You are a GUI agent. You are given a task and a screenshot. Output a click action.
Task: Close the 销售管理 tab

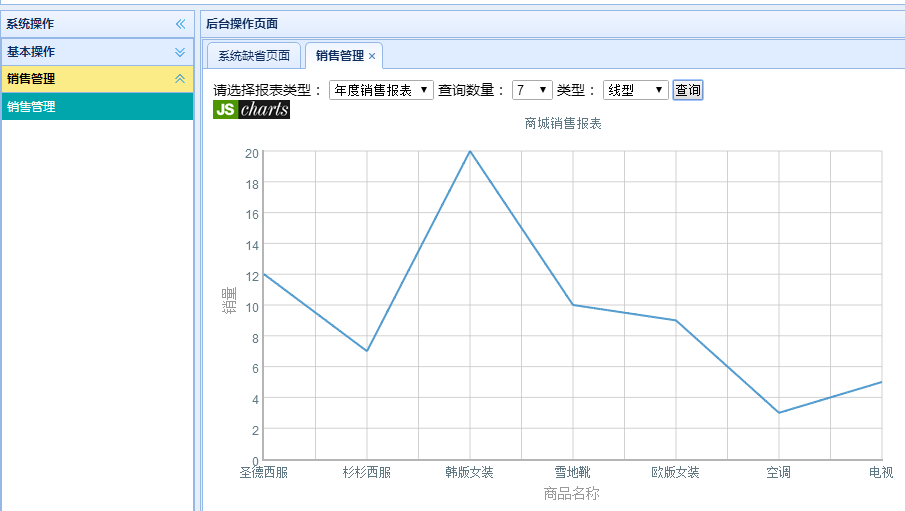pyautogui.click(x=372, y=56)
